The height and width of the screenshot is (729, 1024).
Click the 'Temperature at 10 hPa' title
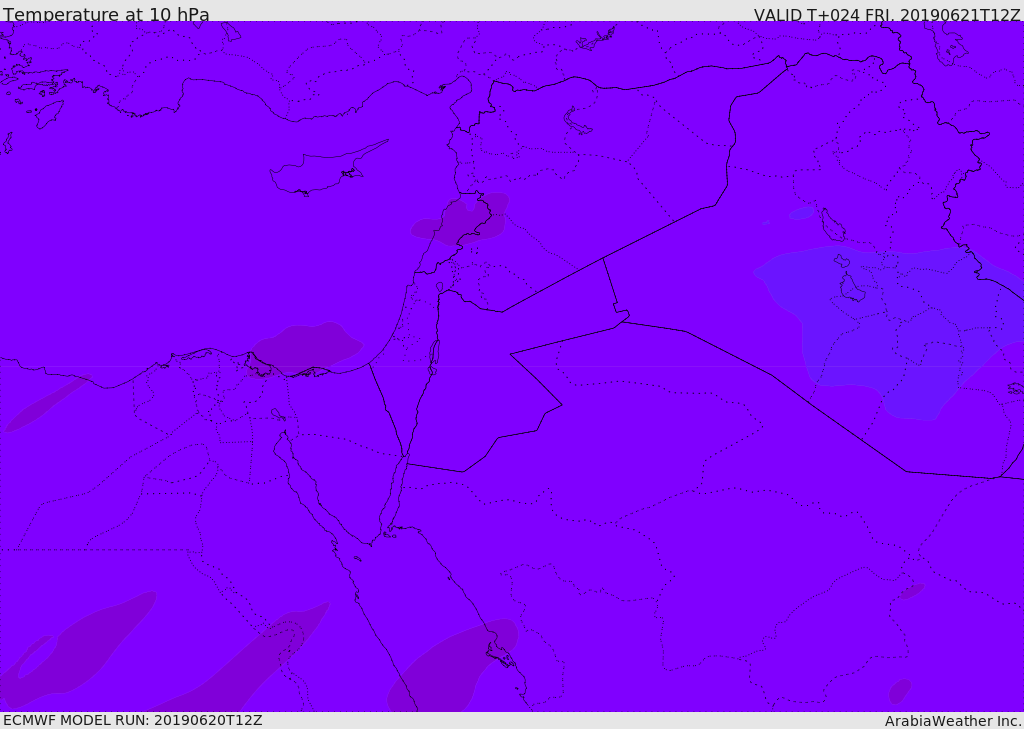[x=106, y=14]
